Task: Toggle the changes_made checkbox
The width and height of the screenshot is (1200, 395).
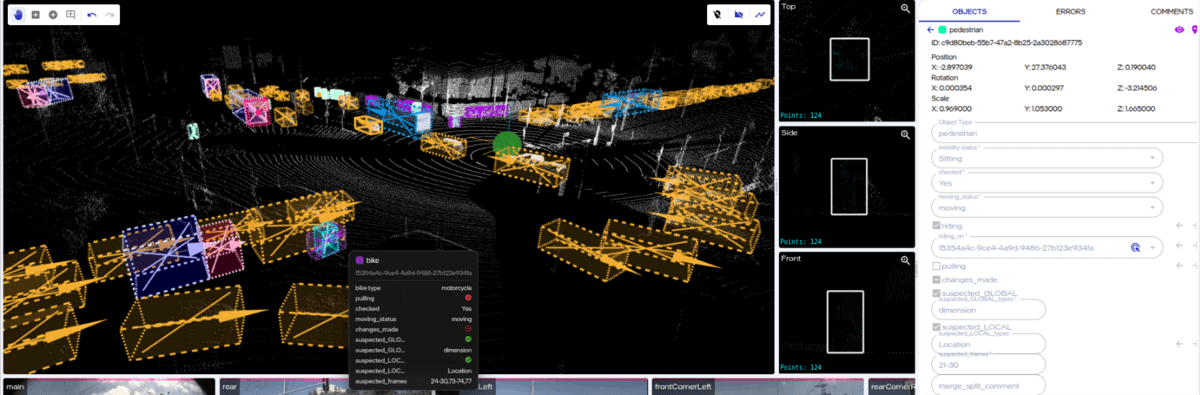Action: pyautogui.click(x=936, y=280)
